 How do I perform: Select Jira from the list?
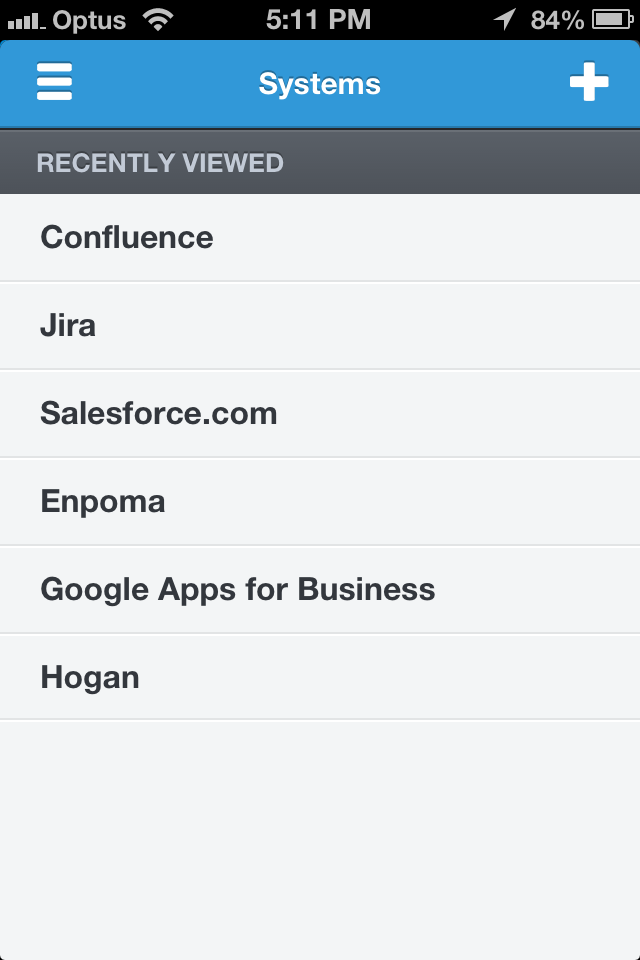pos(68,326)
